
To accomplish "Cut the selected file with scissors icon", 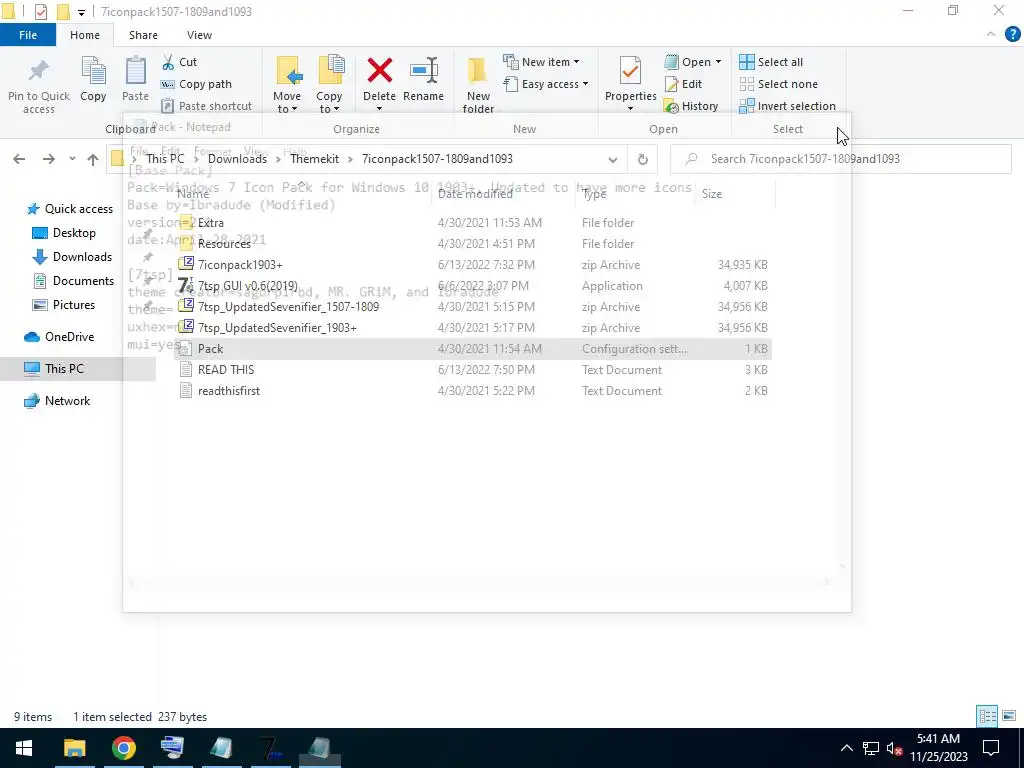I will point(180,62).
